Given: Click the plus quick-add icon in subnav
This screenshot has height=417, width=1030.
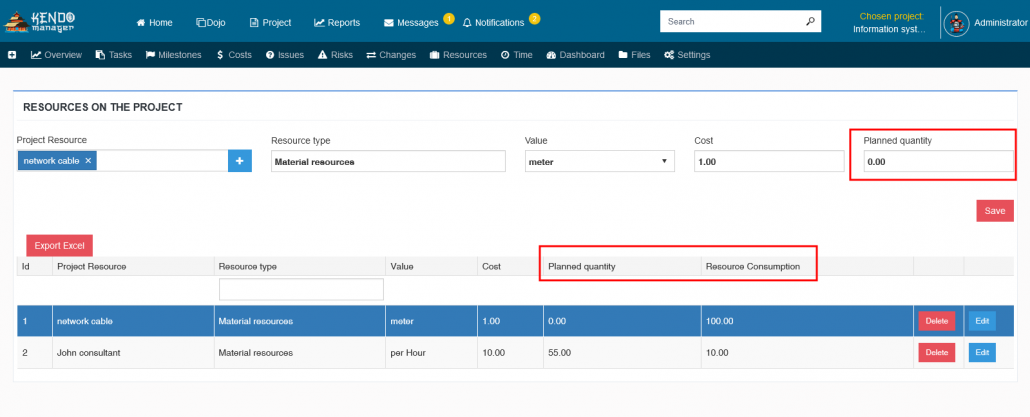Looking at the screenshot, I should tap(12, 55).
